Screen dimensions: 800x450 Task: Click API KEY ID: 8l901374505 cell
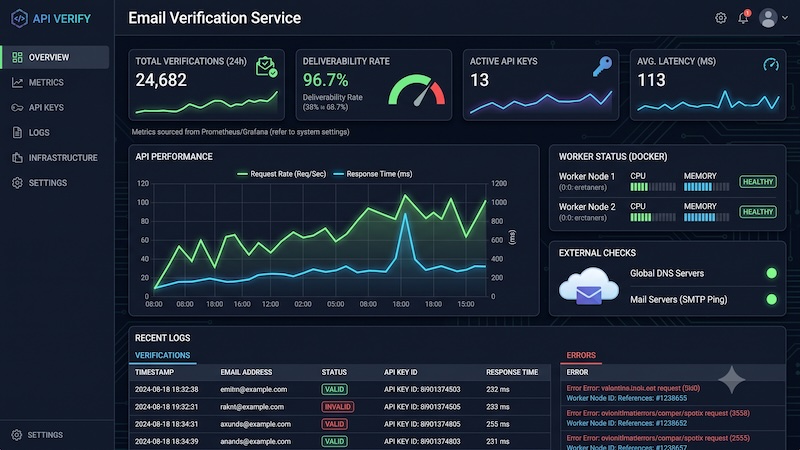pyautogui.click(x=422, y=407)
